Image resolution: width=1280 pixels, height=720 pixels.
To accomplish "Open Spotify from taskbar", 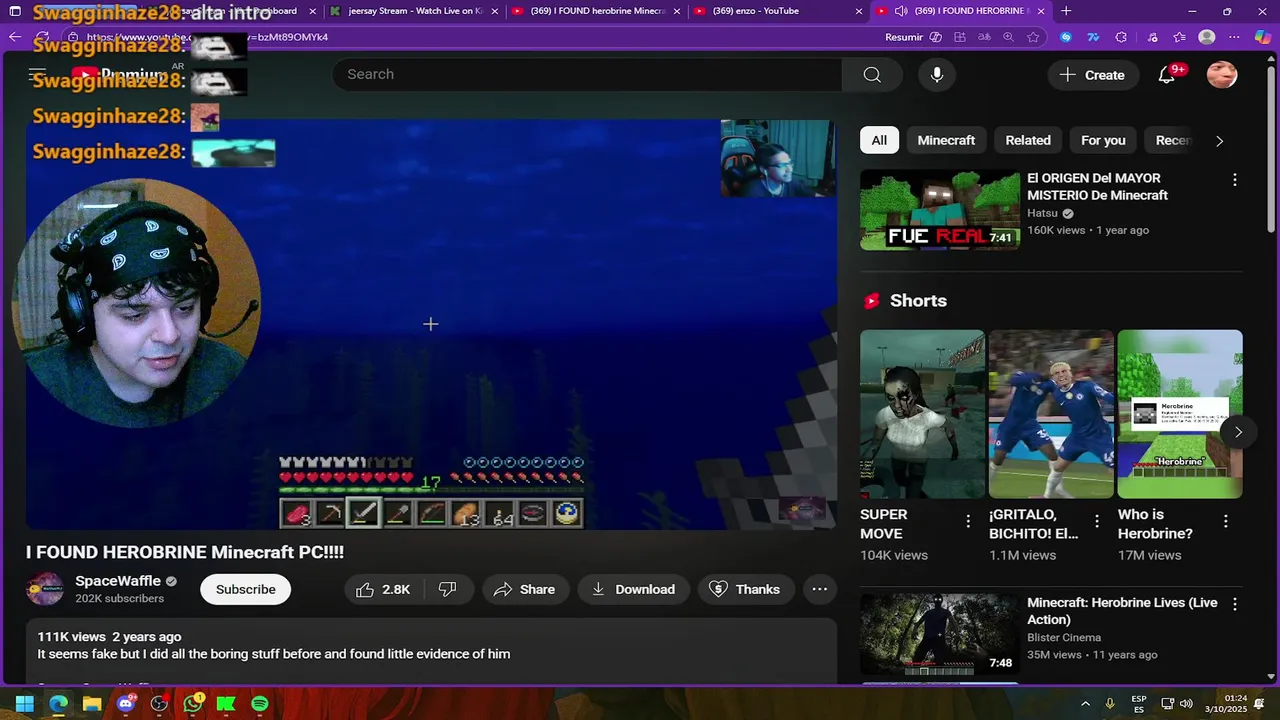I will (260, 704).
